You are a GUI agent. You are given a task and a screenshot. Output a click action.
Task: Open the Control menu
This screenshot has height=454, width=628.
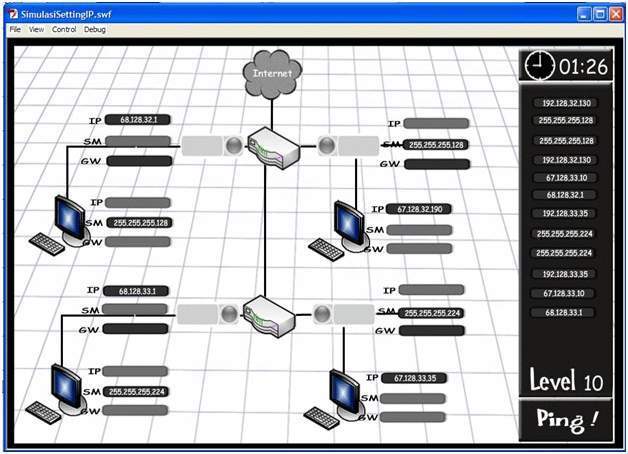64,30
